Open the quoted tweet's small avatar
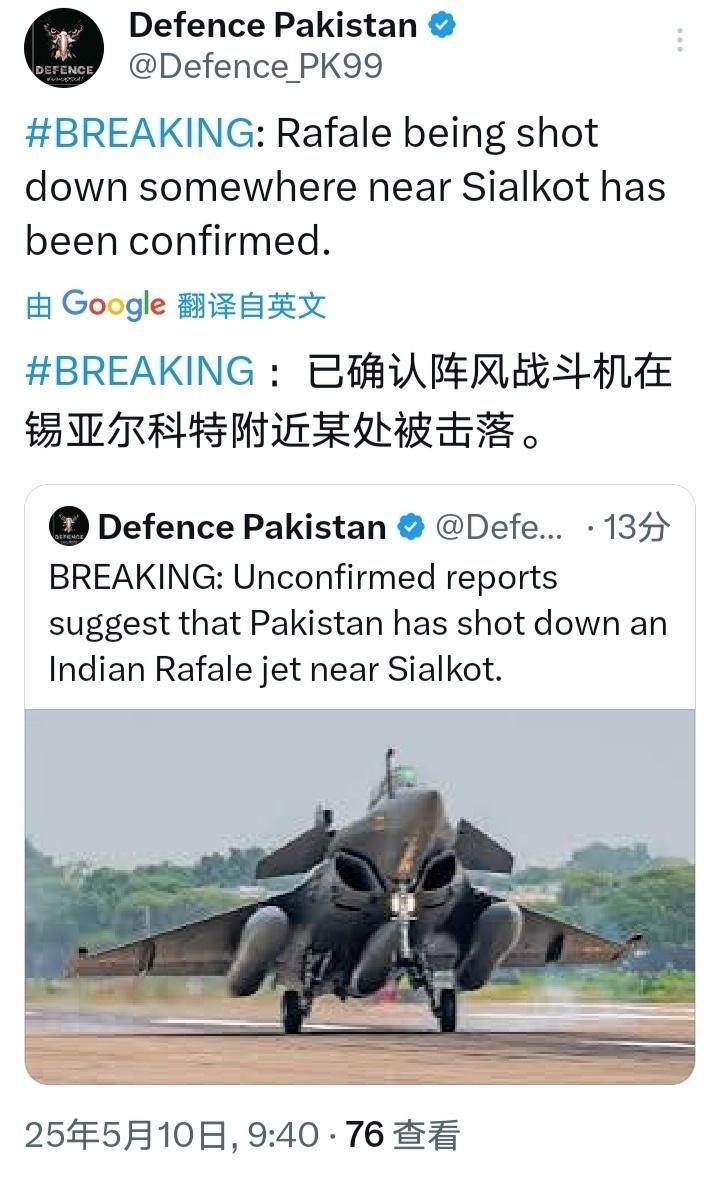Image resolution: width=720 pixels, height=1179 pixels. [x=69, y=526]
